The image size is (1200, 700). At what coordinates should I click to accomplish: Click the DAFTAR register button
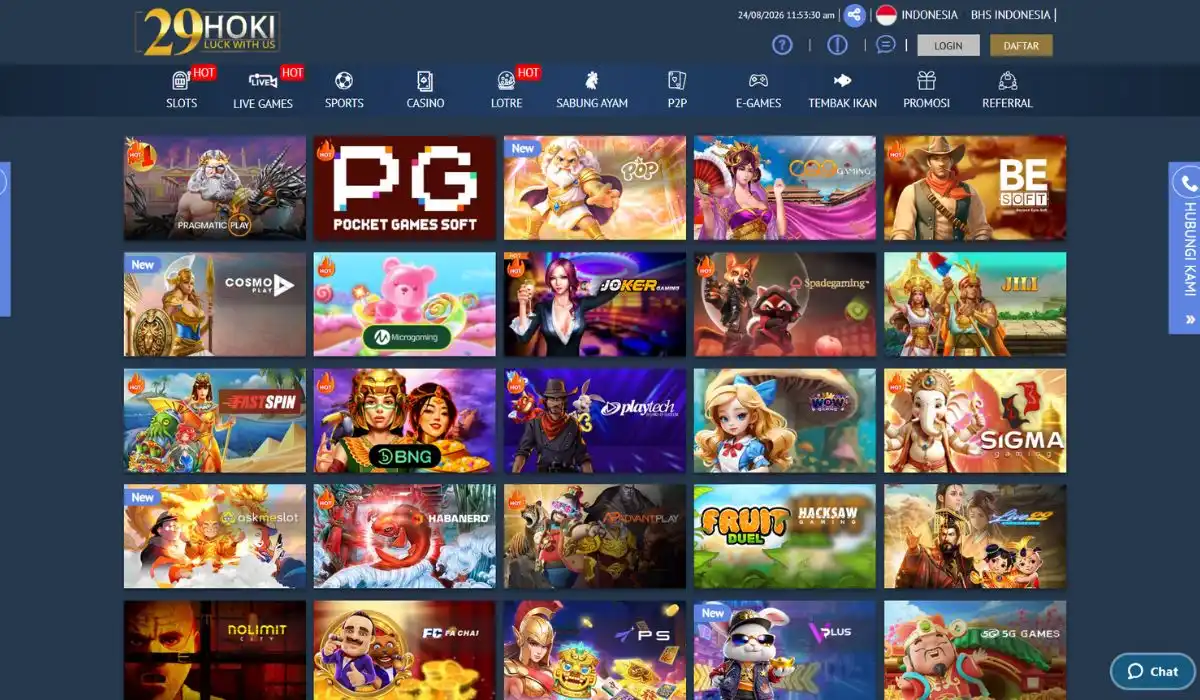coord(1021,45)
